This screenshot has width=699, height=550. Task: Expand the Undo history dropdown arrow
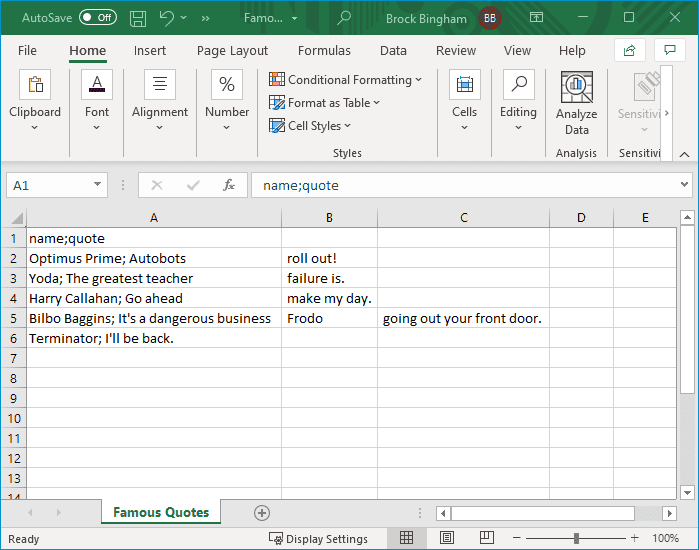coord(184,18)
